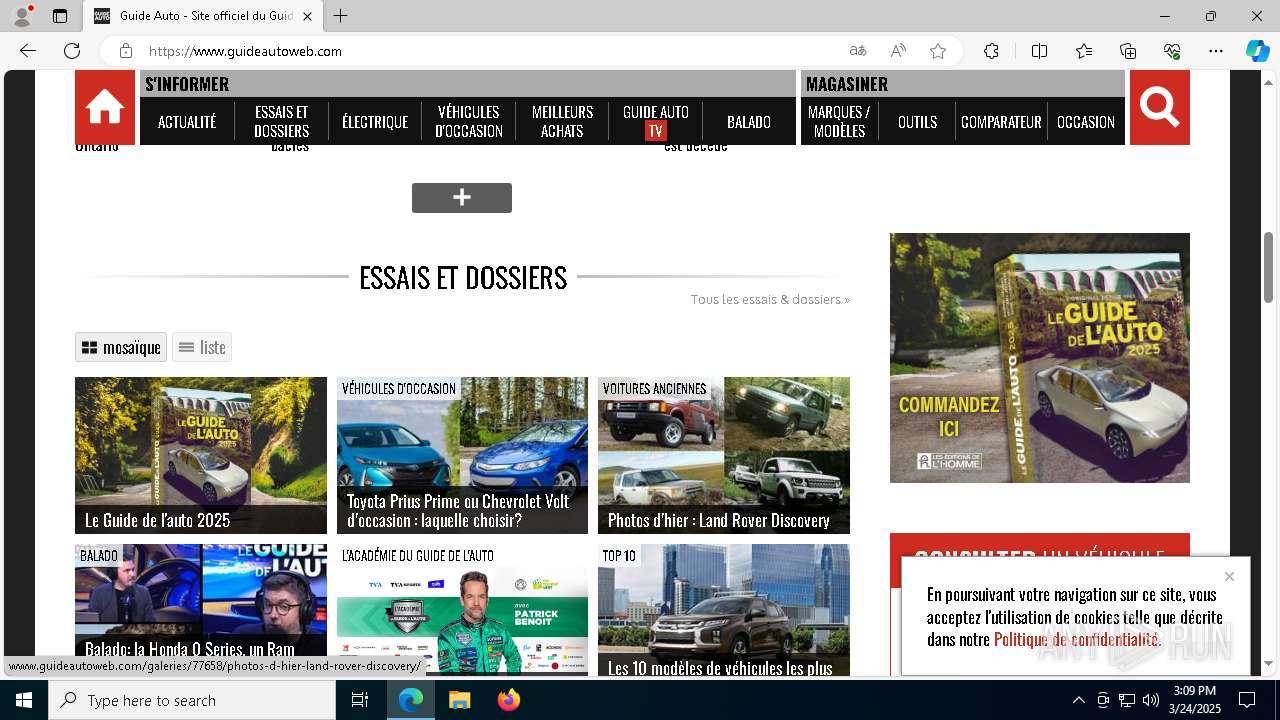Open Véhicules d'occasion menu
1280x720 pixels.
tap(468, 122)
